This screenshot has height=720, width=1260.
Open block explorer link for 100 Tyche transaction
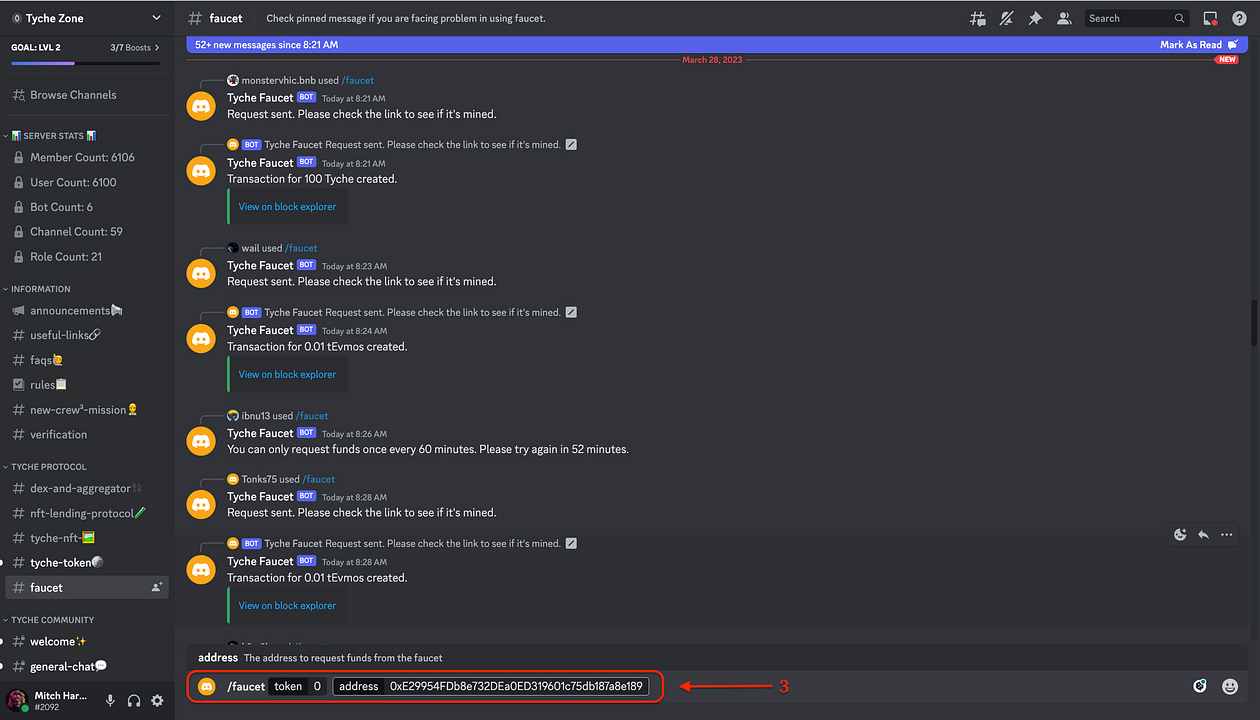[x=287, y=207]
